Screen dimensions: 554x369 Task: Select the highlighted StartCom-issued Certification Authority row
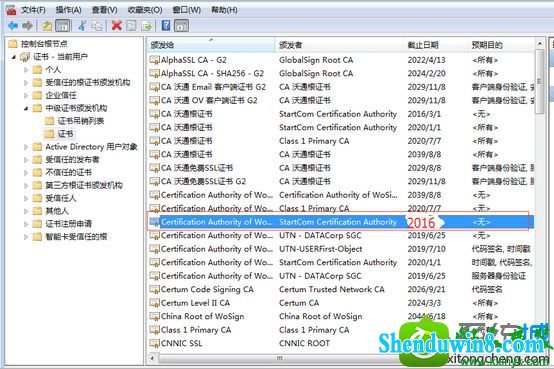341,222
